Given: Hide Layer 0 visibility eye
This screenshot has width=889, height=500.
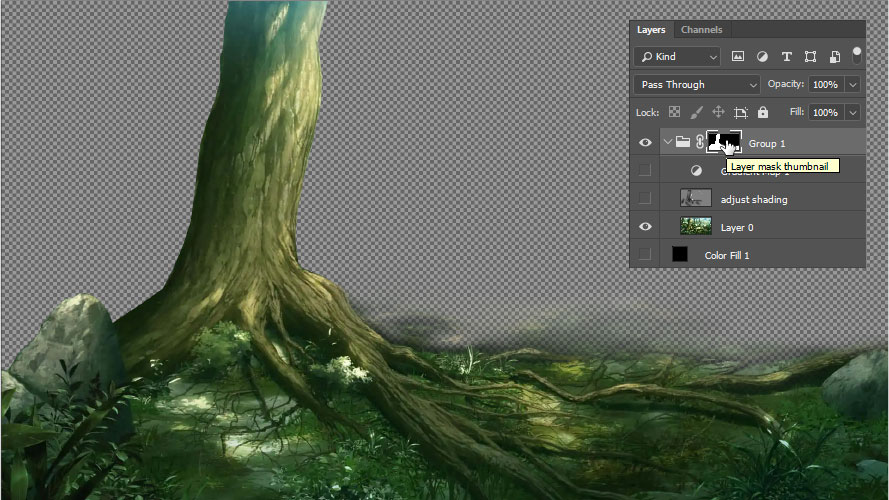Looking at the screenshot, I should point(645,227).
